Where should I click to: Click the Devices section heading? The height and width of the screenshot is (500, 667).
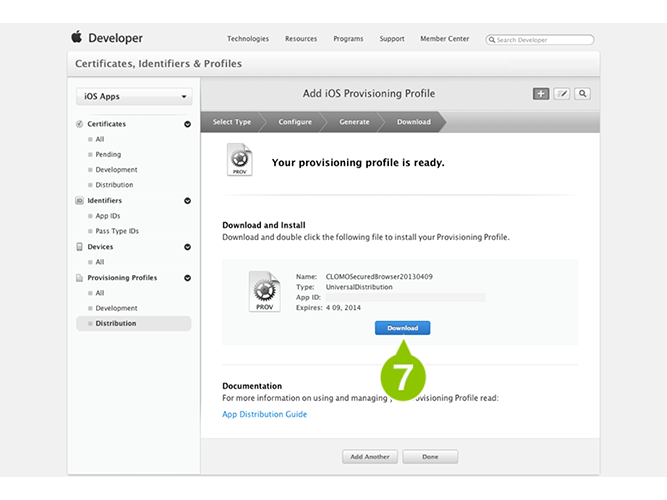tap(100, 247)
